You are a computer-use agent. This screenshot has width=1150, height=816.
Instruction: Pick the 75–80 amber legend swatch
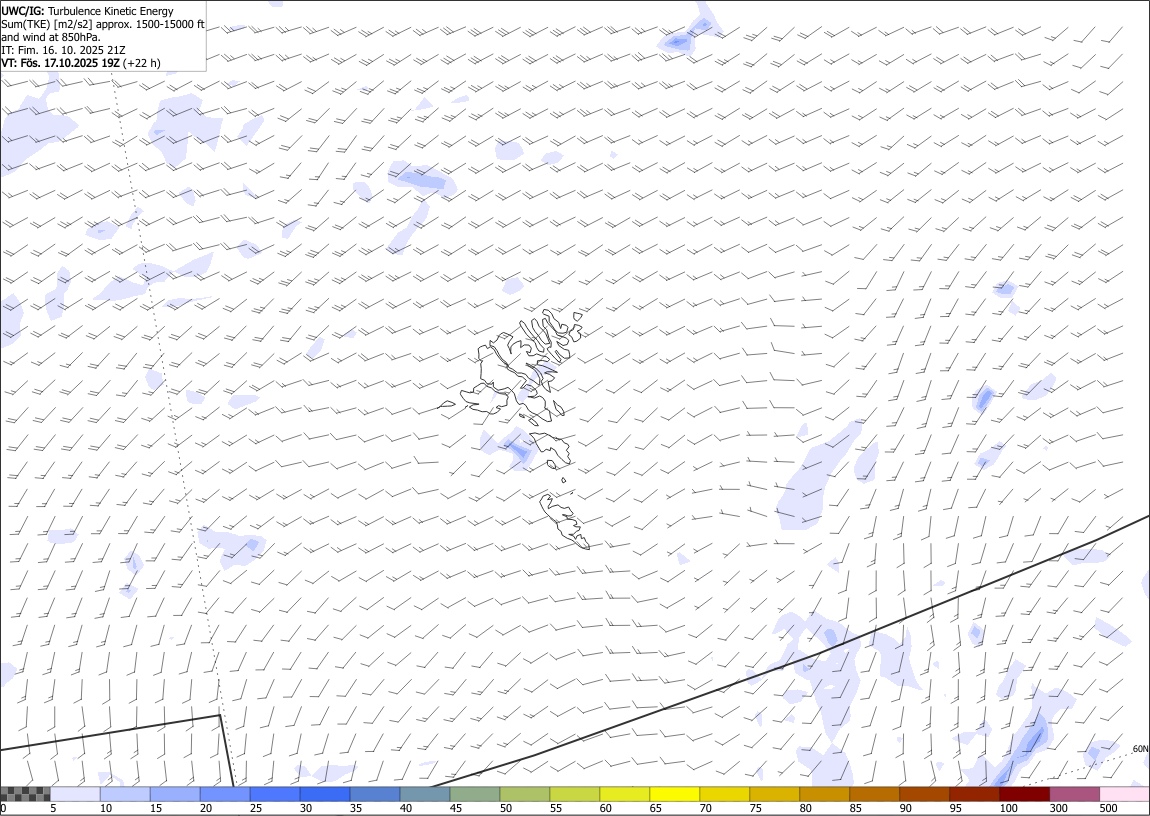(x=774, y=794)
